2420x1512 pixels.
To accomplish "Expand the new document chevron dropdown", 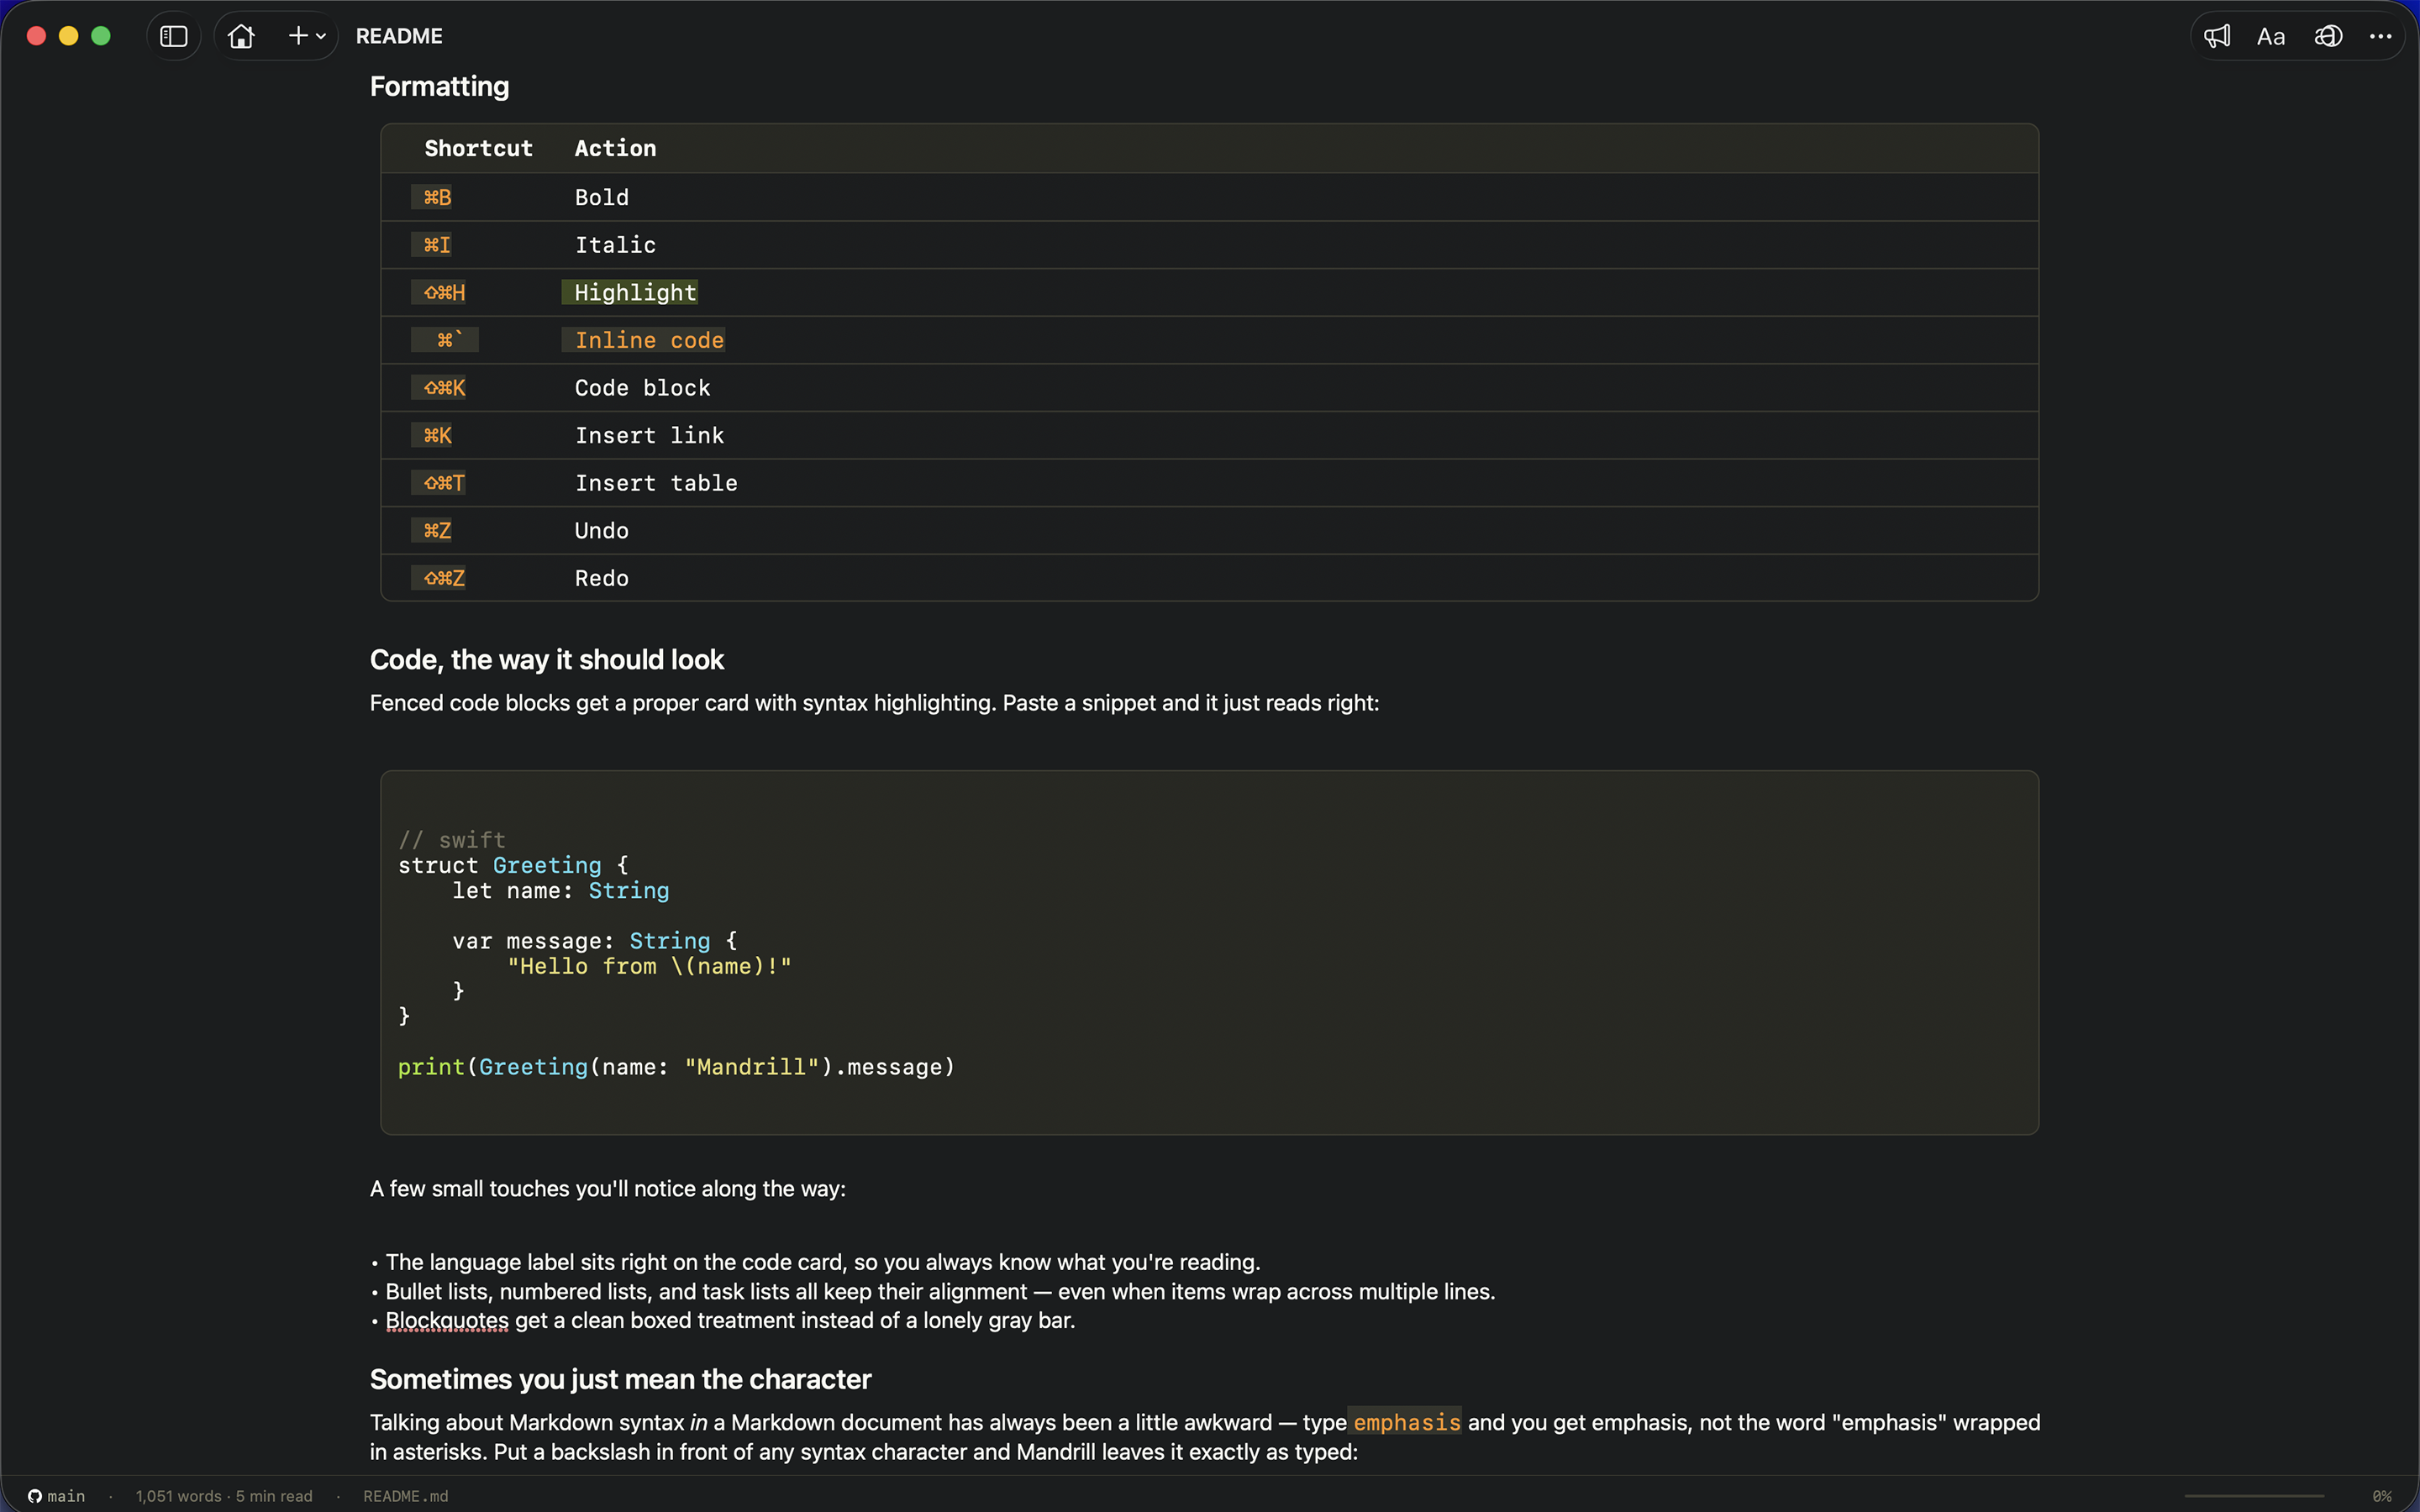I will [321, 36].
